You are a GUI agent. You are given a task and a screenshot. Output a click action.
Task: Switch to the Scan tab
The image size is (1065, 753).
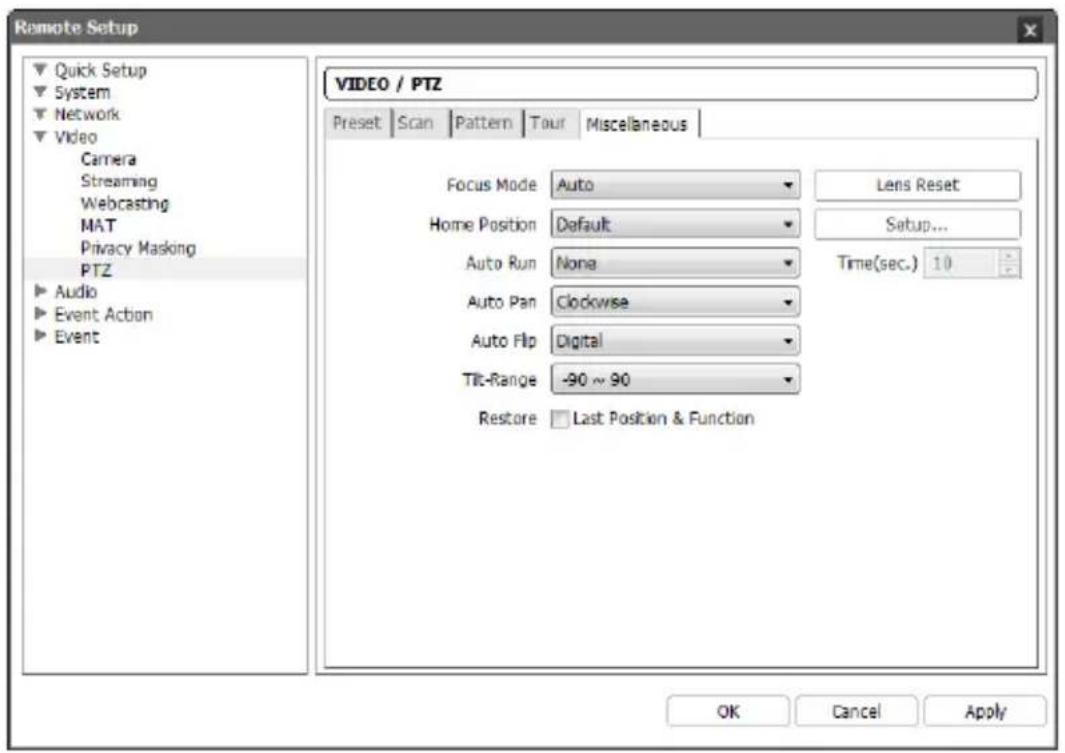tap(420, 124)
